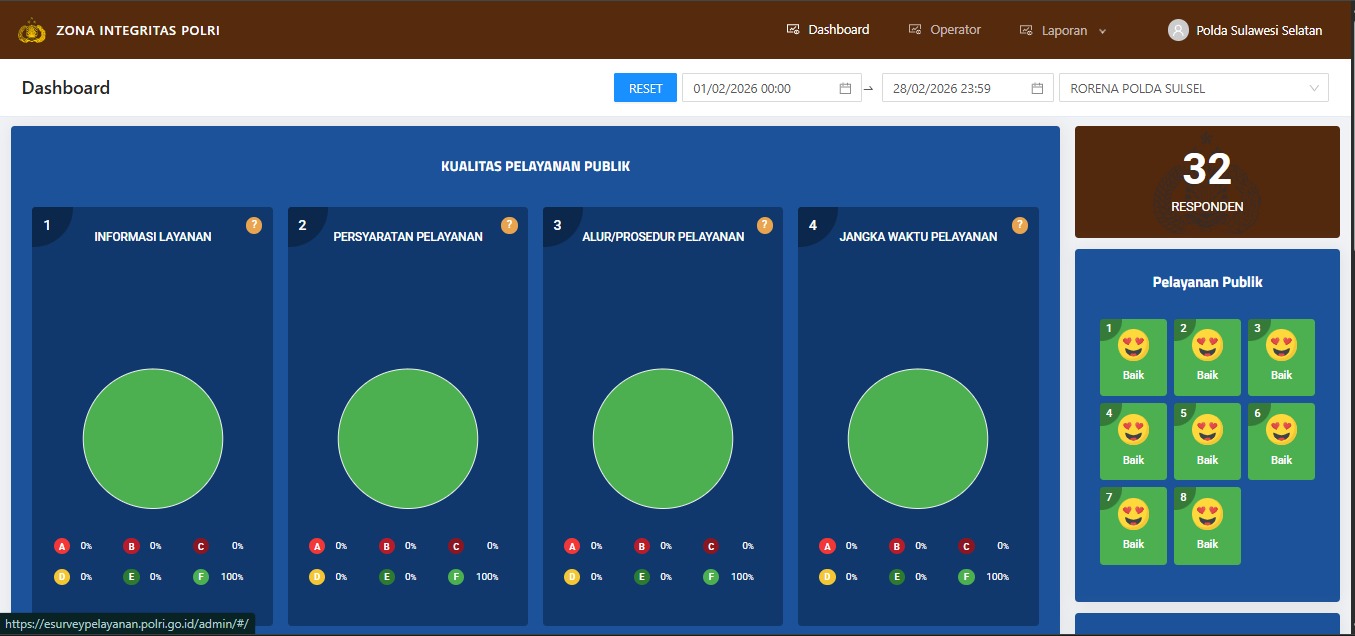Click help icon on Informasi Layanan card
This screenshot has width=1355, height=636.
pos(254,225)
